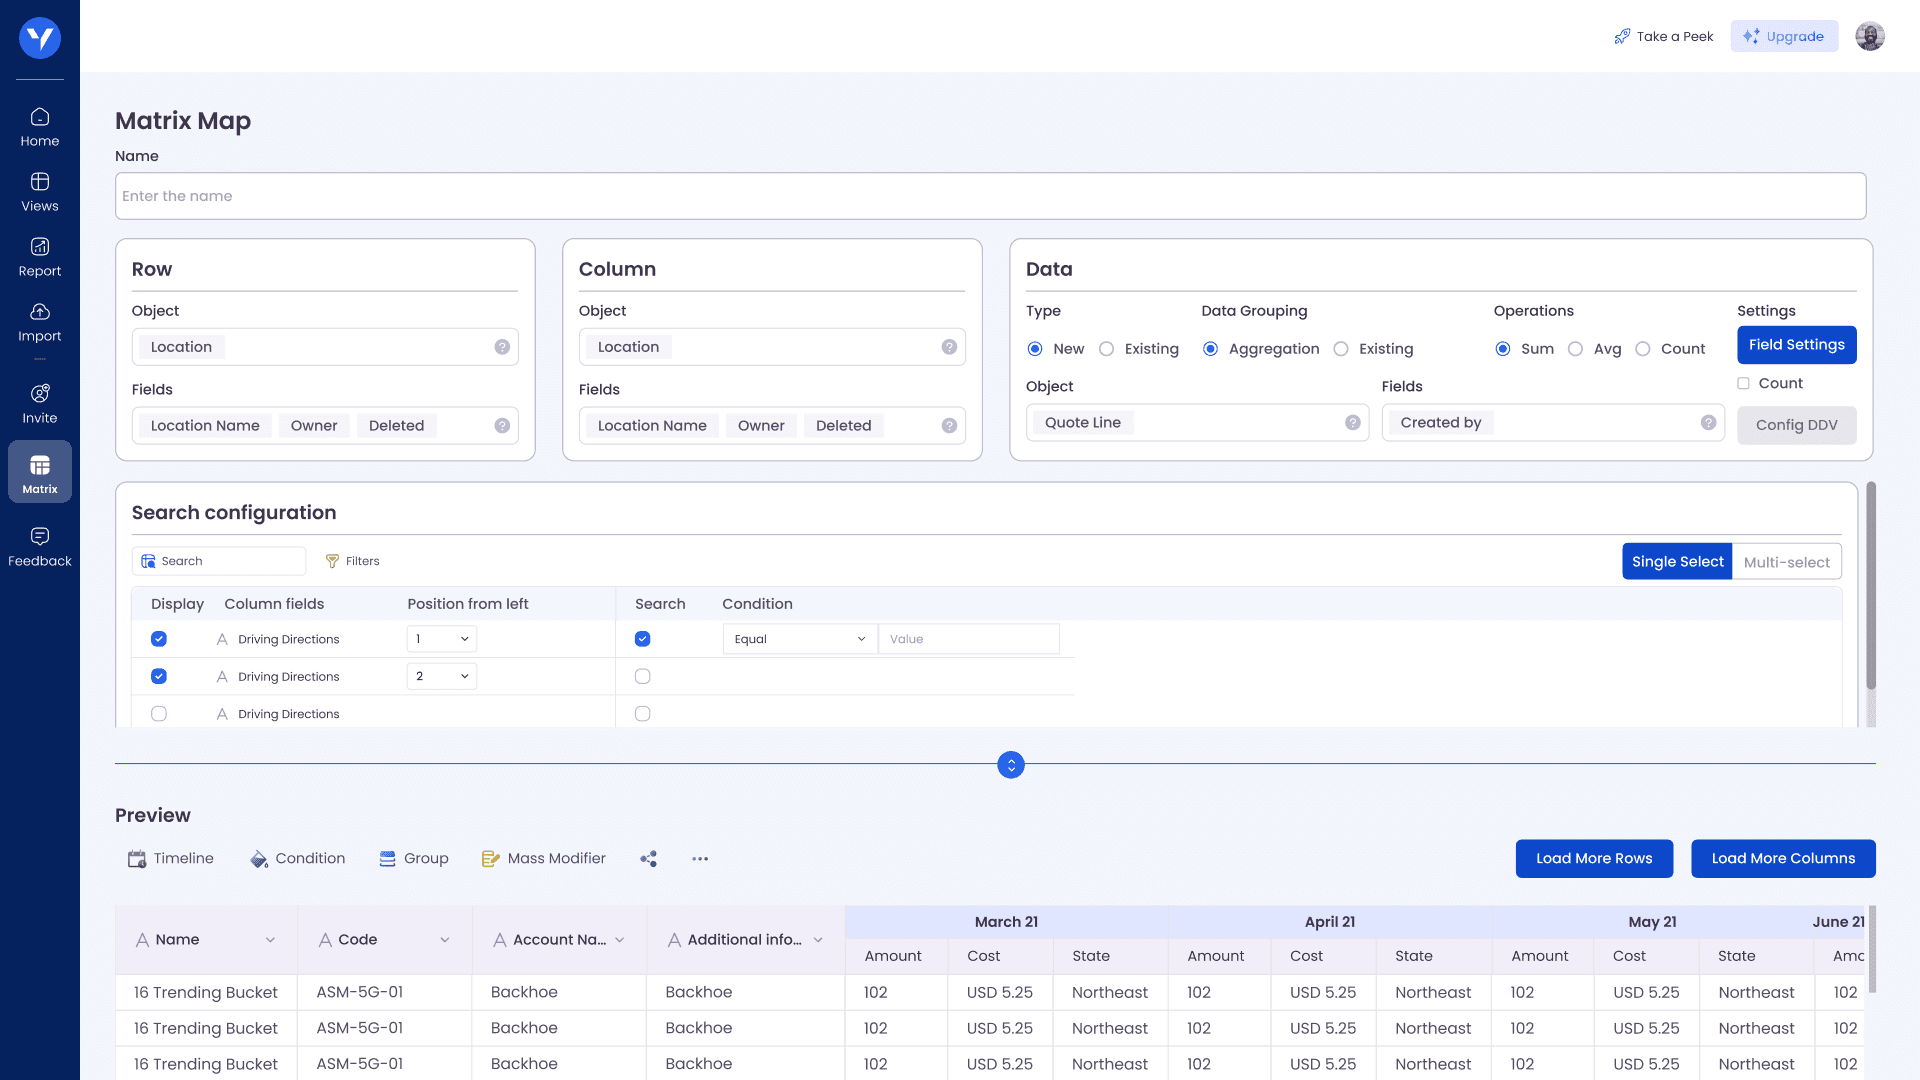Click the Enter the name input field
This screenshot has height=1080, width=1920.
coord(990,196)
